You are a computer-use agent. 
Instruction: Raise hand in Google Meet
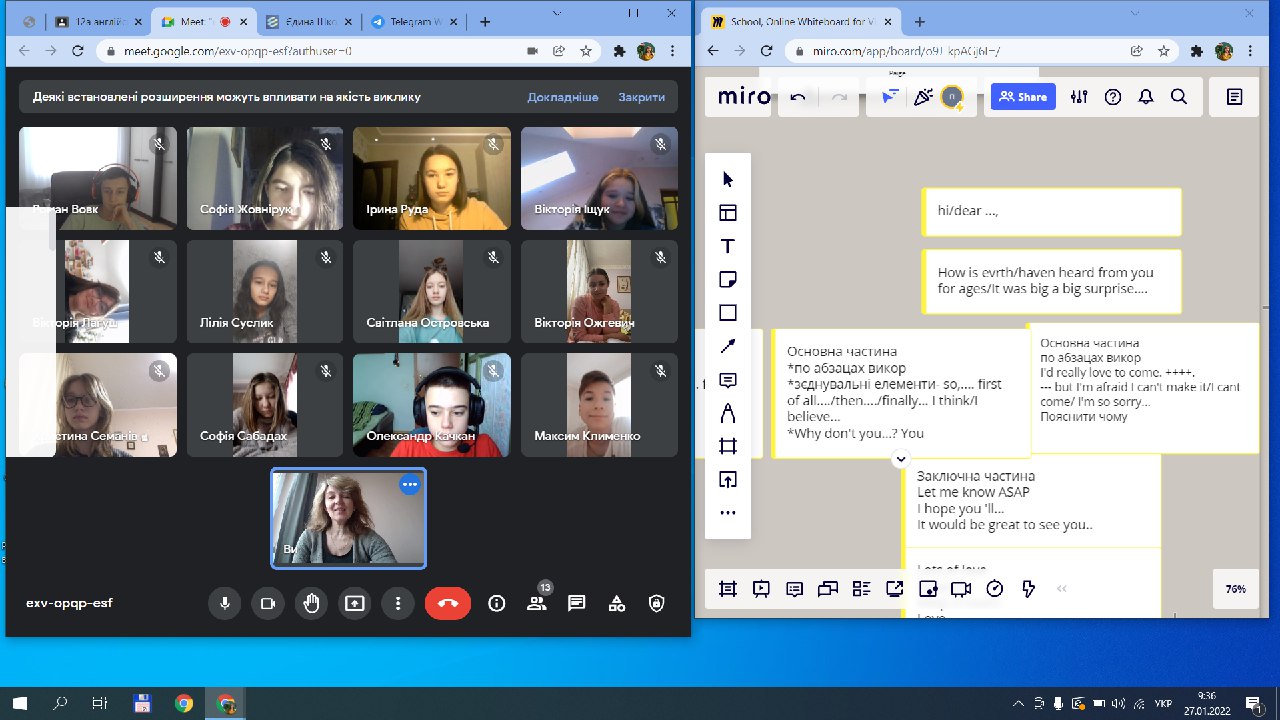[312, 603]
